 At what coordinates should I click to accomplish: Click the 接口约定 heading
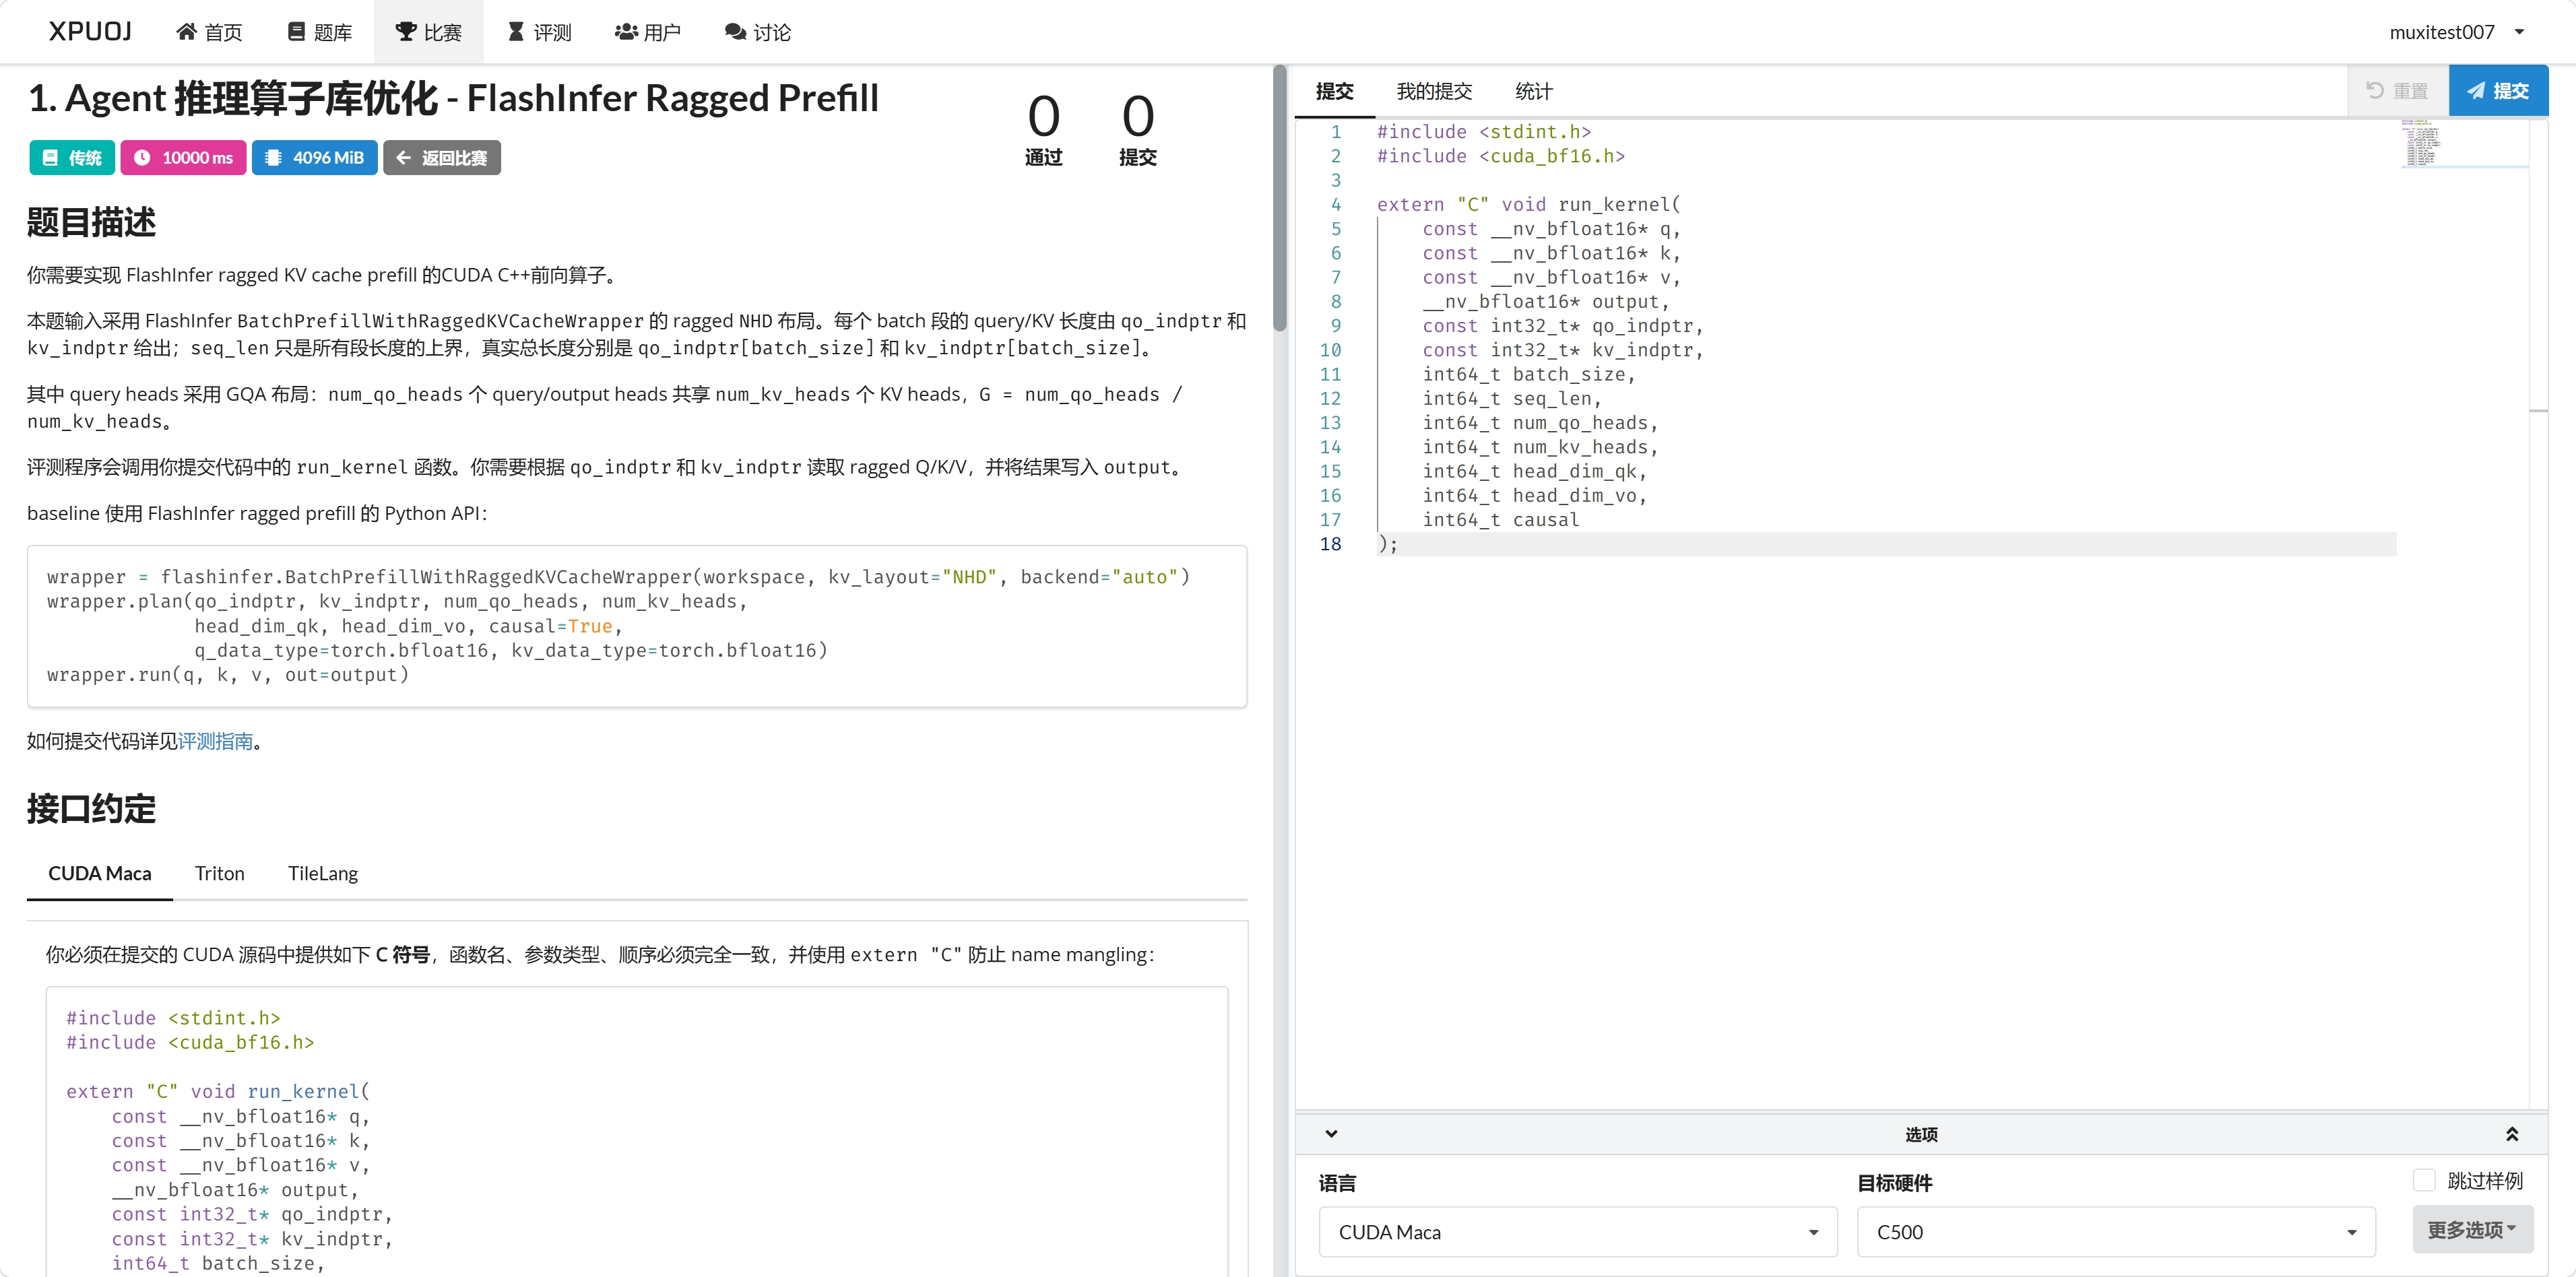[92, 809]
